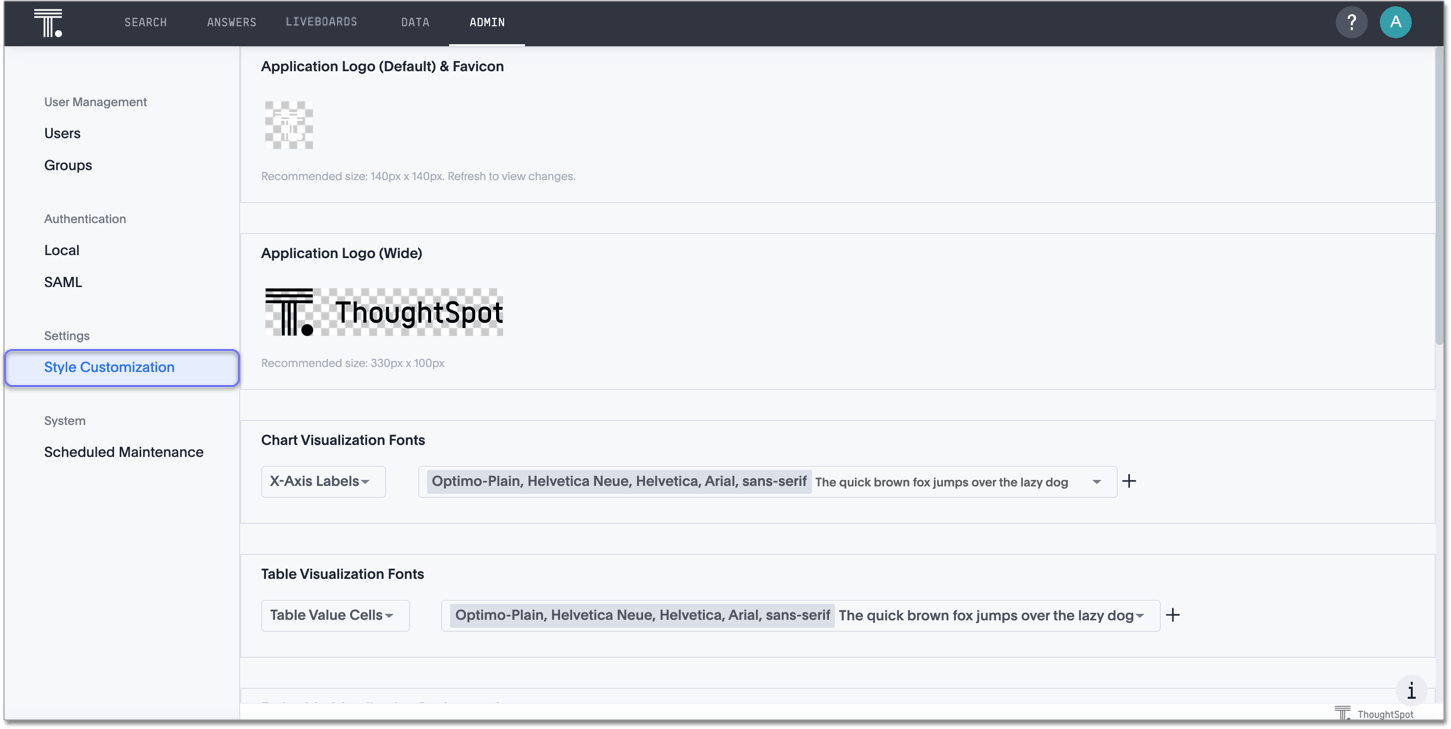
Task: Add a table font using the plus icon
Action: coord(1173,615)
